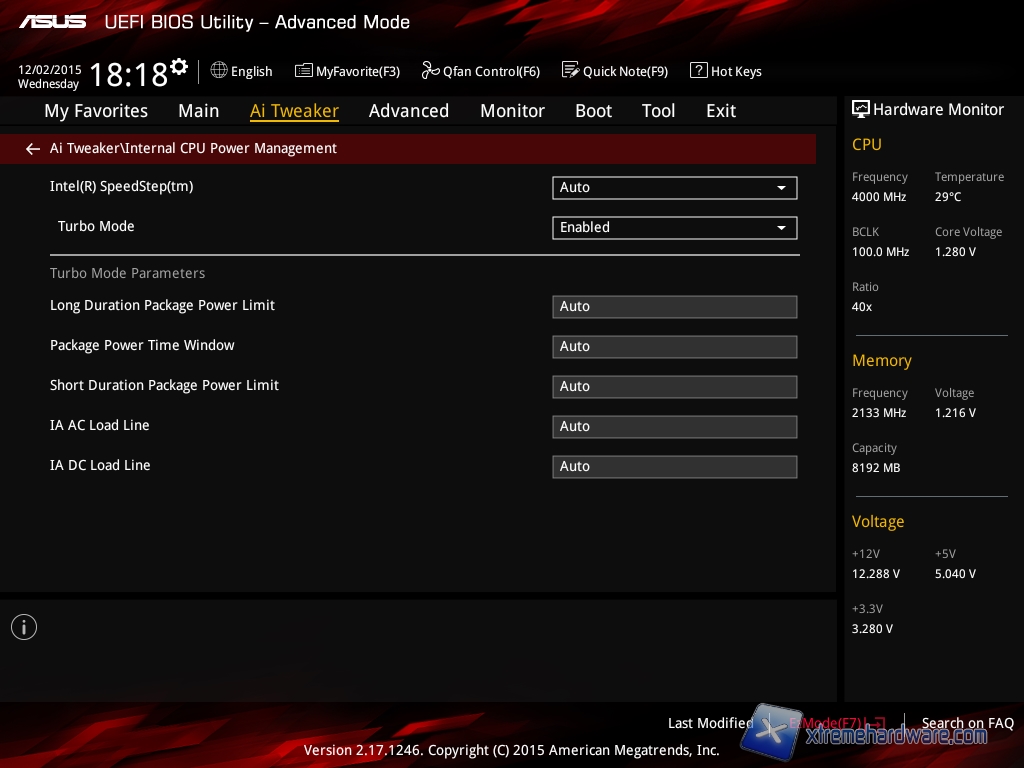Viewport: 1024px width, 768px height.
Task: Open the Monitor tab
Action: point(512,111)
